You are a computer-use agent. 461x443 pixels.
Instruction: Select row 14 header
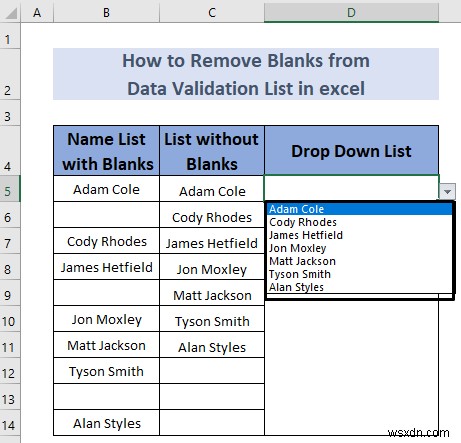pos(10,423)
